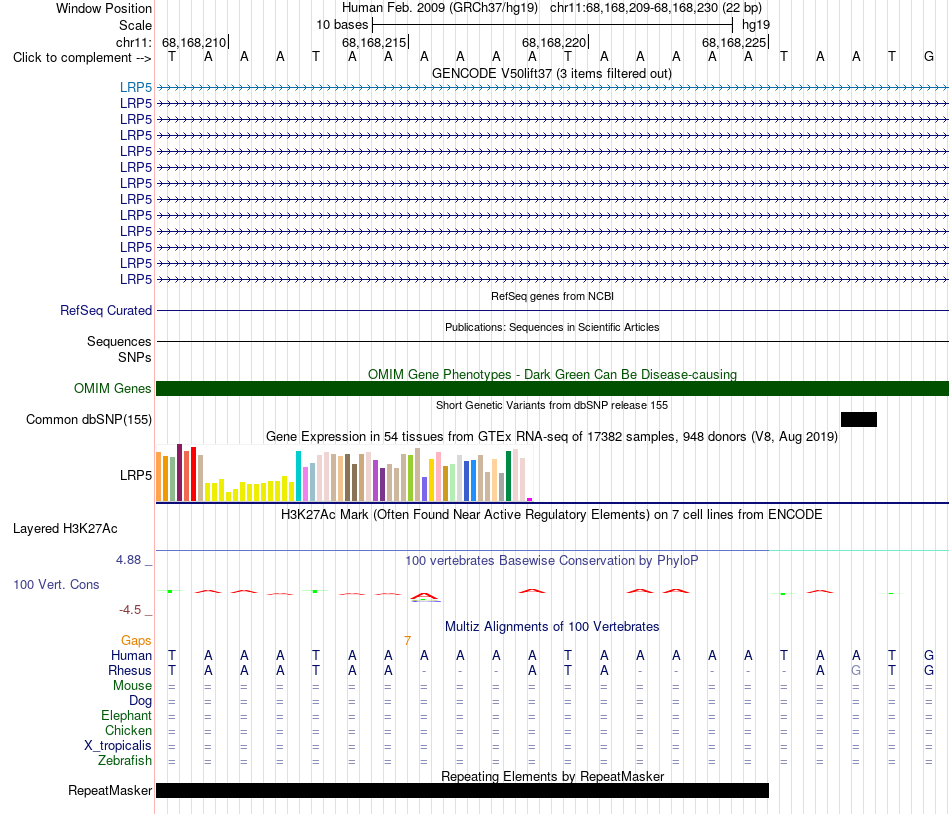Select the black dbSNP variant block
950x814 pixels.
859,419
